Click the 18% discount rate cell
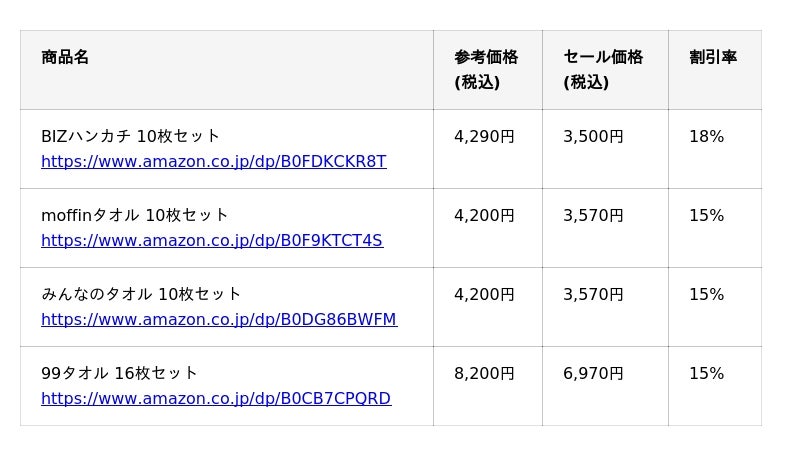800x456 pixels. point(706,136)
